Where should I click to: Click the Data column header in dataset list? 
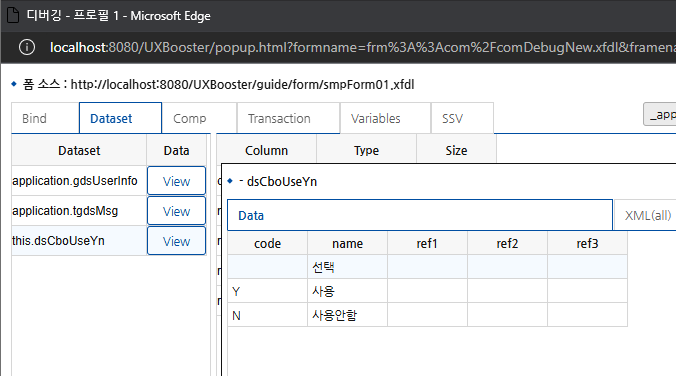click(x=176, y=150)
